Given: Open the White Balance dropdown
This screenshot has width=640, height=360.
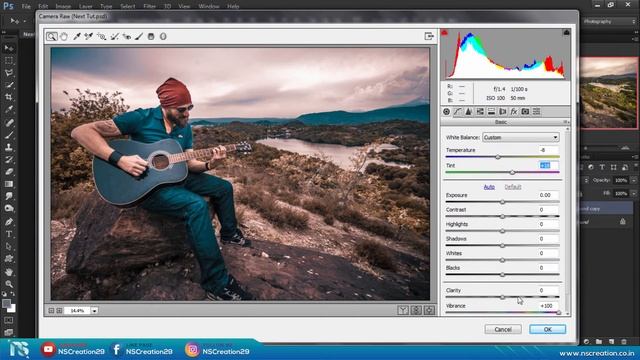Looking at the screenshot, I should 520,138.
